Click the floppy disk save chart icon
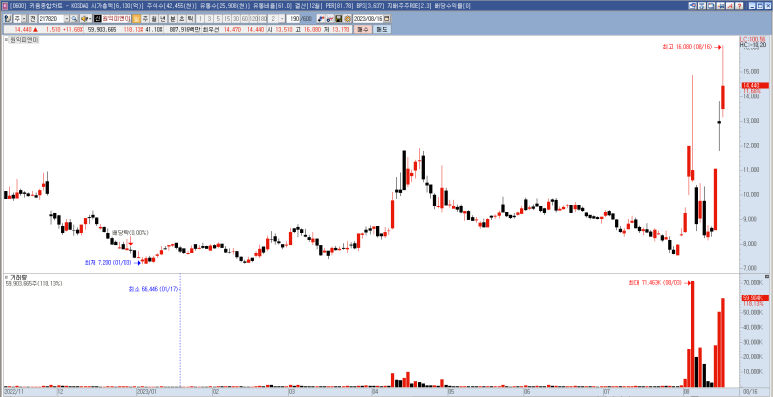This screenshot has width=773, height=397. tap(339, 18)
